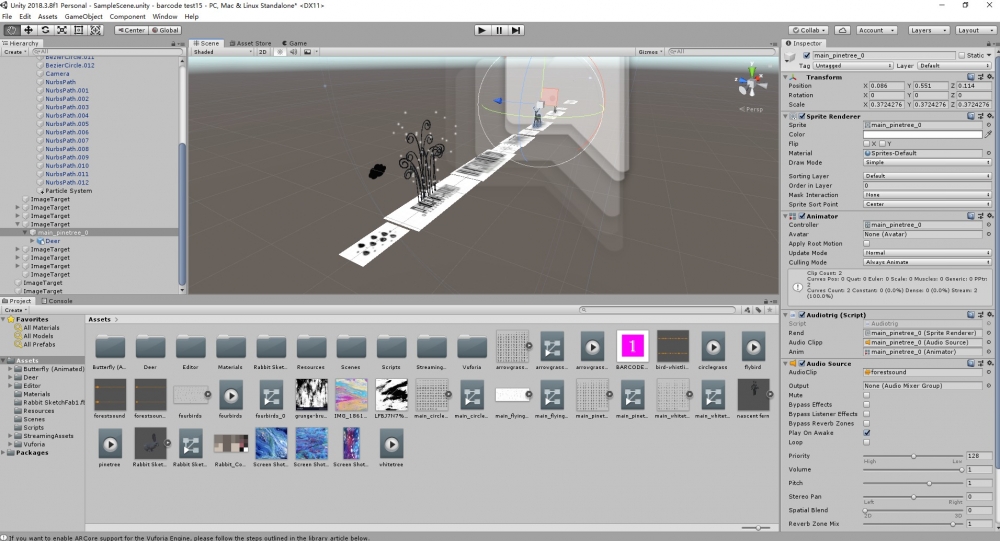Screen dimensions: 1000x541
Task: Click the Position X input field
Action: (x=887, y=85)
